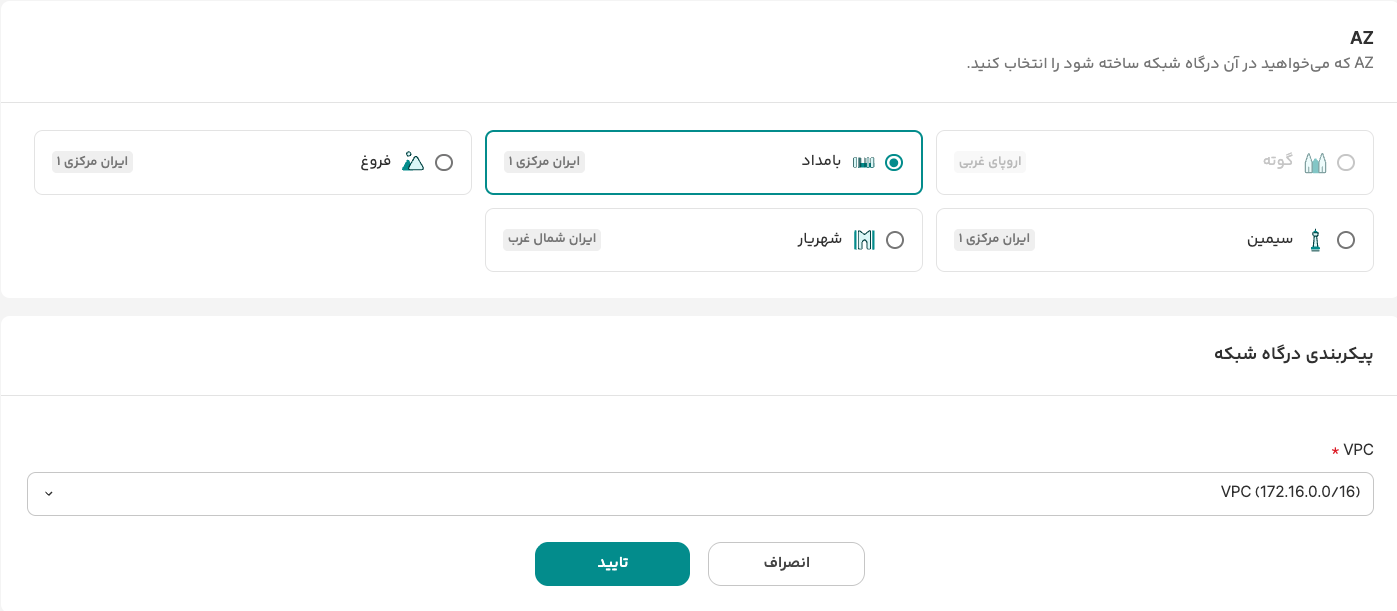
Task: Click the فروغ mountain icon
Action: click(x=413, y=162)
